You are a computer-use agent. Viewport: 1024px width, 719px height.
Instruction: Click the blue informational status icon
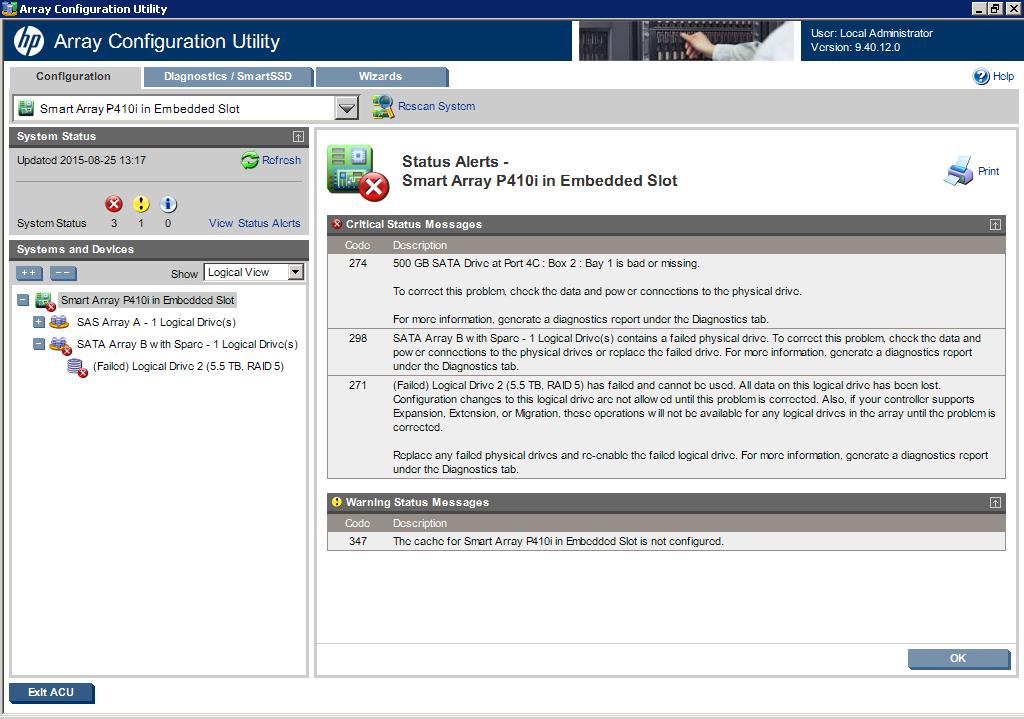tap(168, 204)
